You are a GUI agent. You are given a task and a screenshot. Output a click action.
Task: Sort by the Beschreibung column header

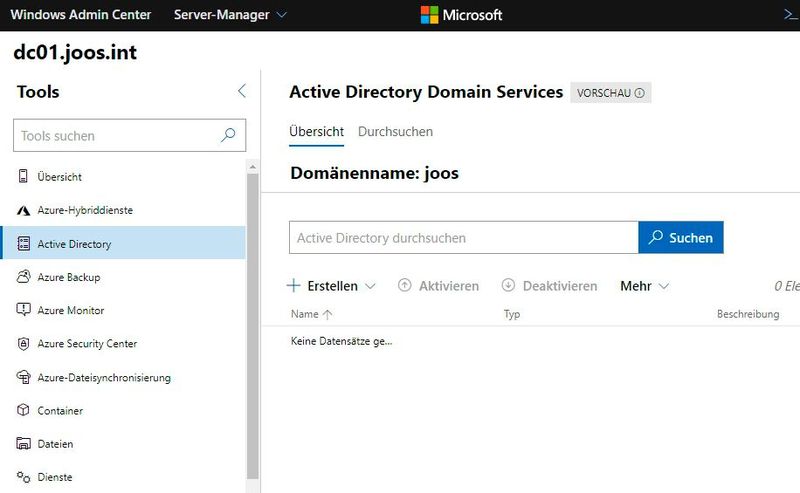pyautogui.click(x=748, y=314)
